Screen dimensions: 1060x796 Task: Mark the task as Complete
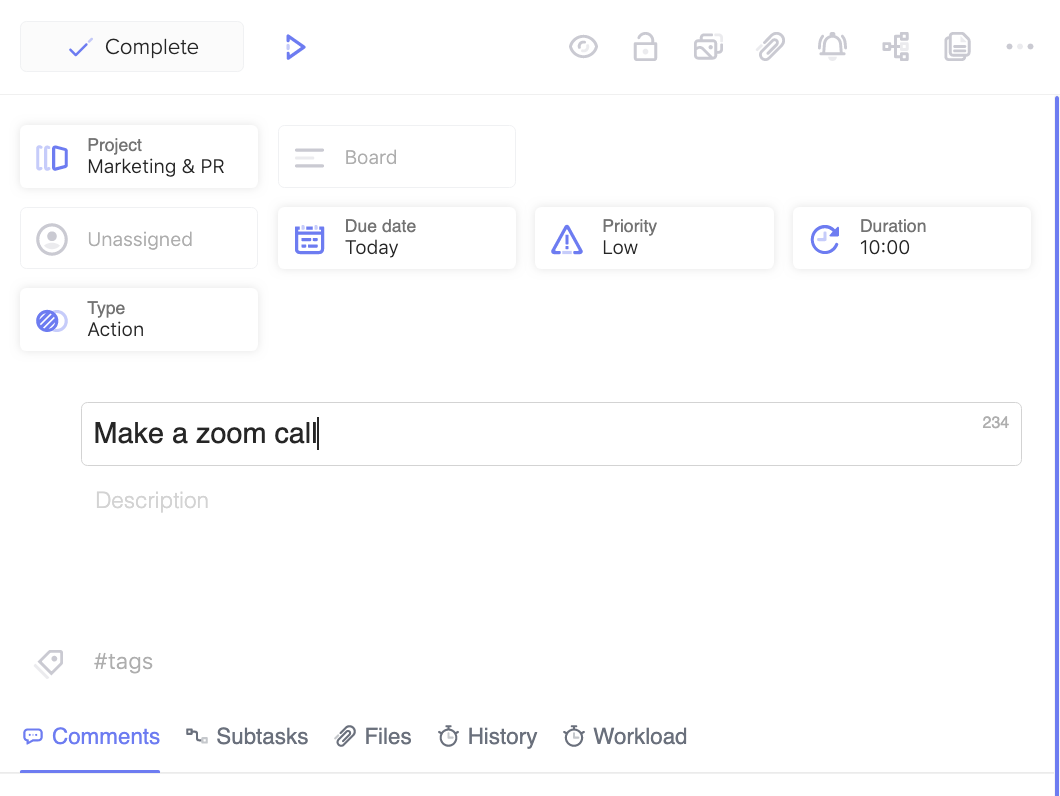point(132,47)
